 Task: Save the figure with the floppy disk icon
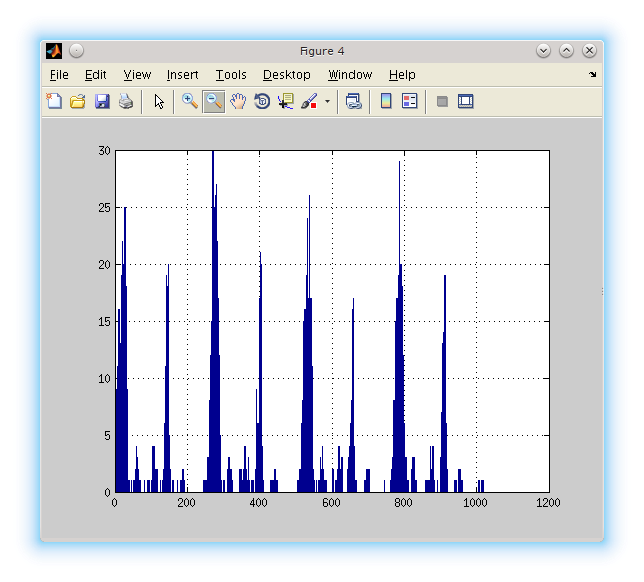point(102,101)
